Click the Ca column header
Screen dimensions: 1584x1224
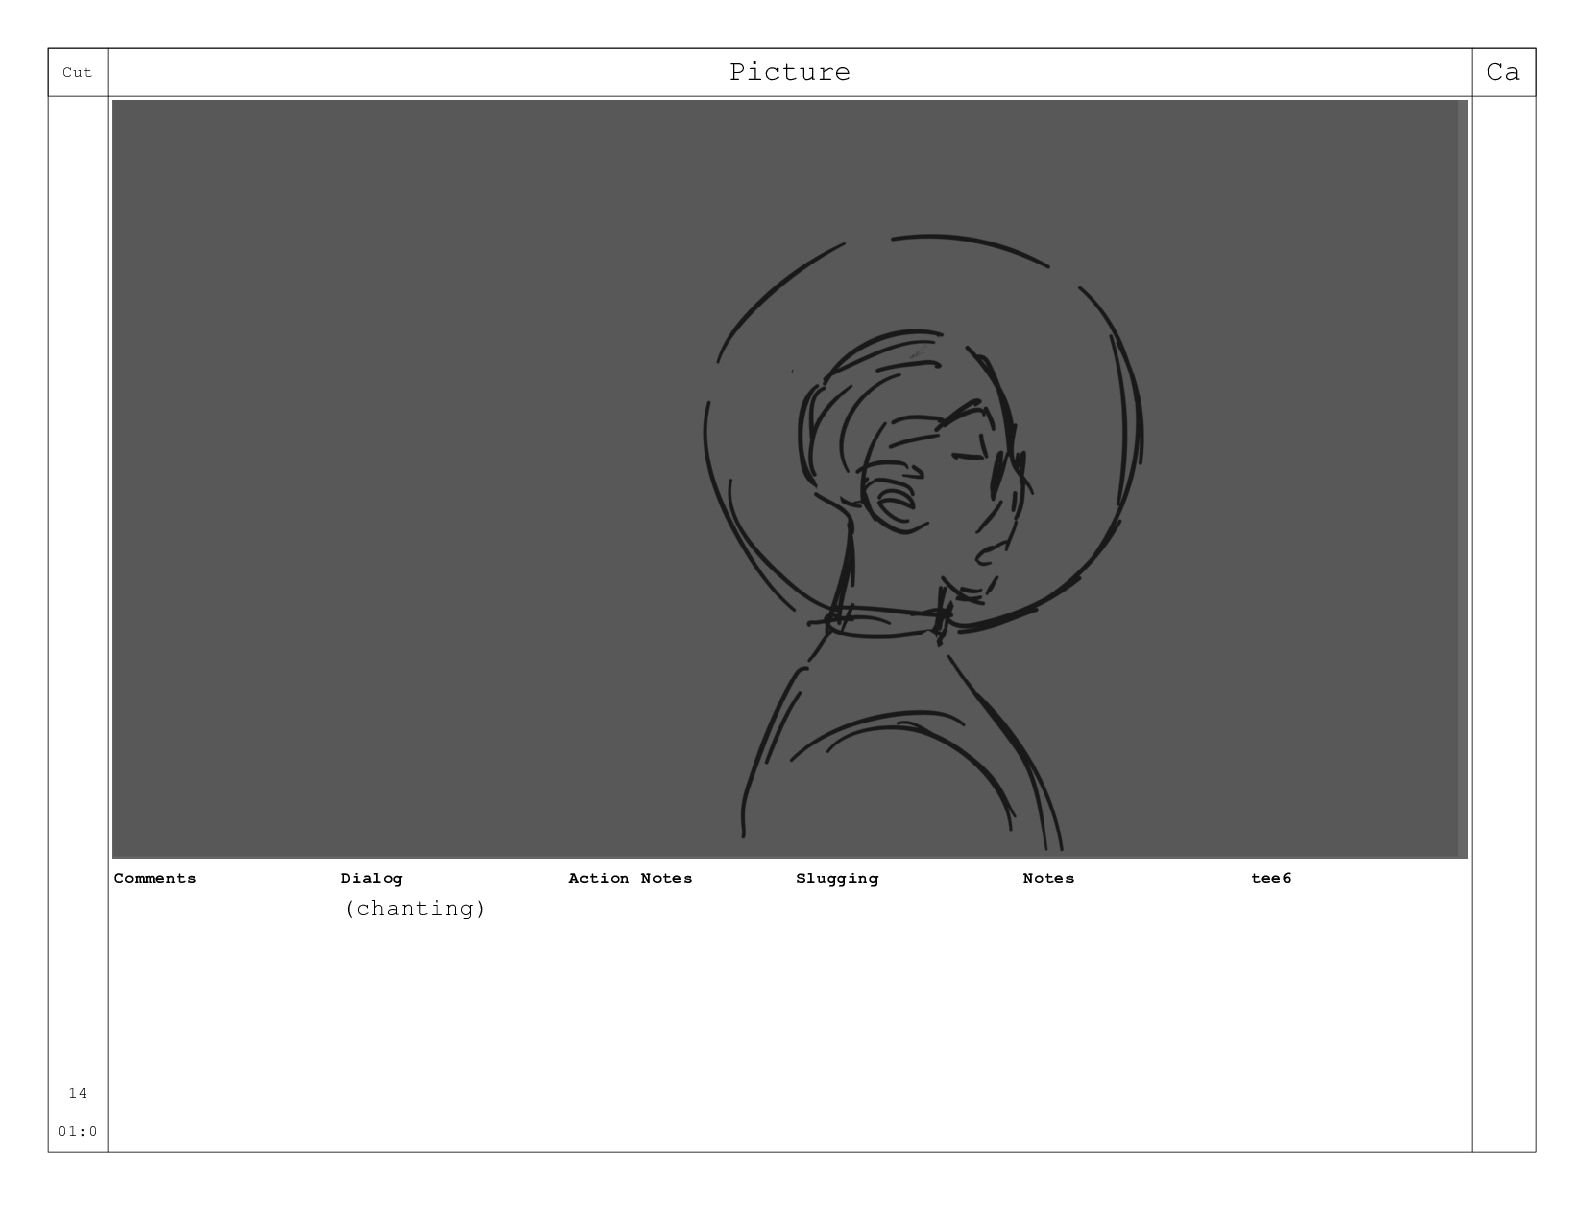[1503, 72]
